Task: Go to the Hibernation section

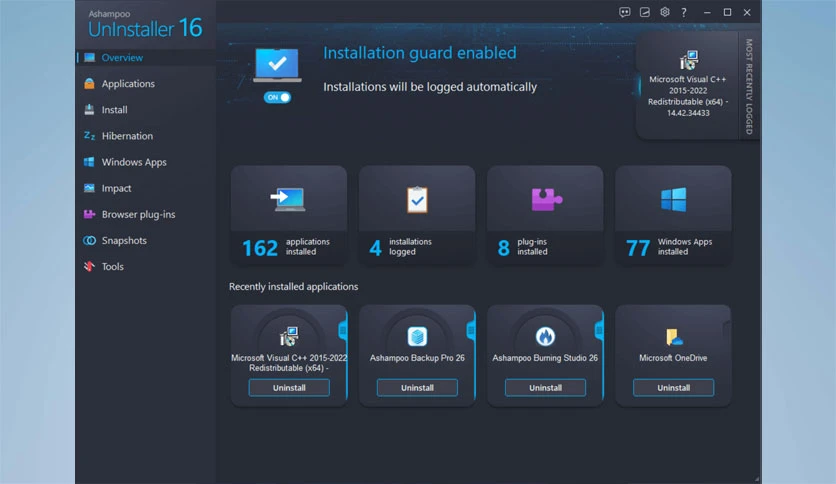Action: 146,136
